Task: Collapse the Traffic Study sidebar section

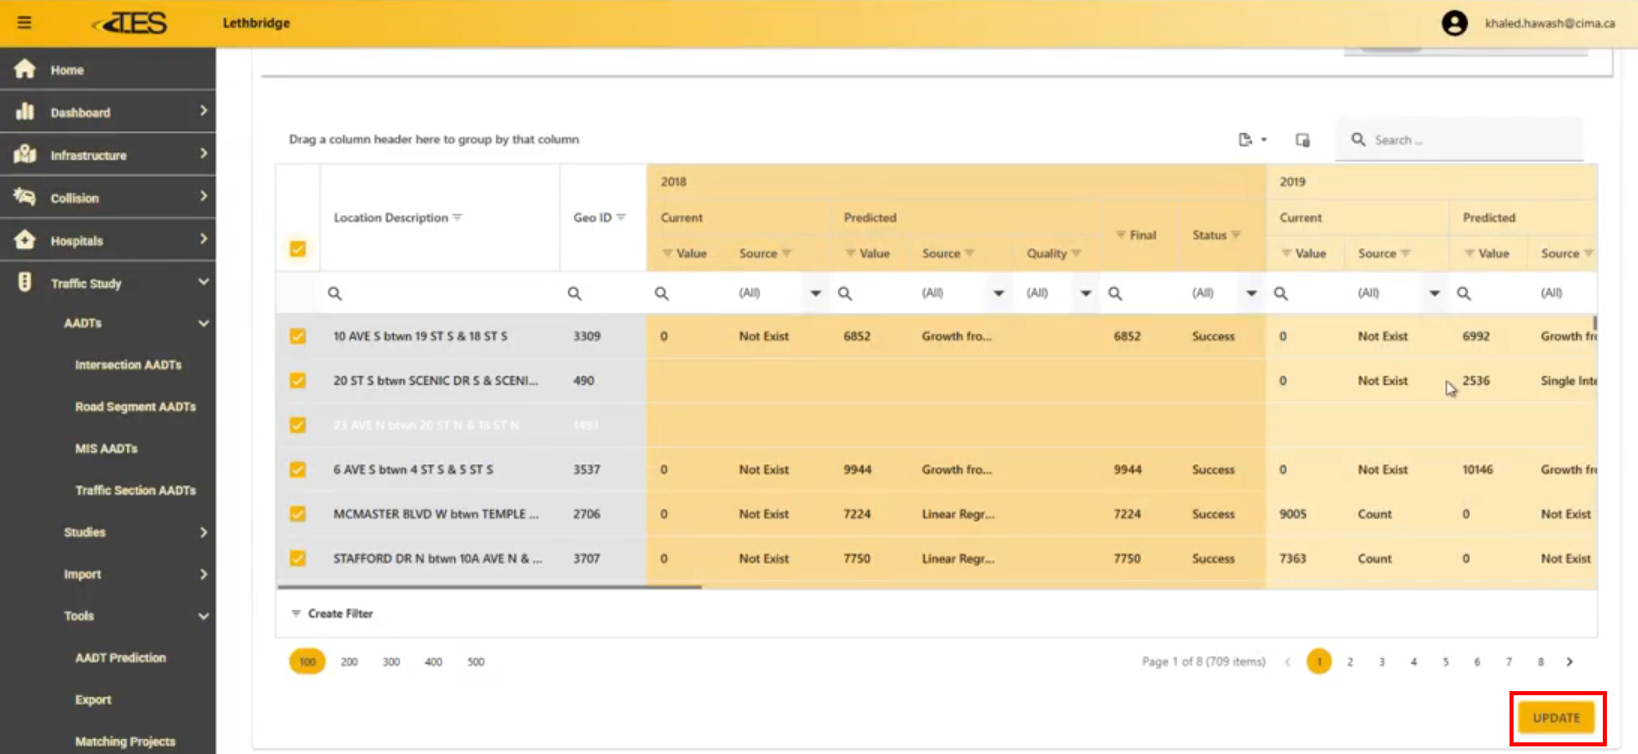Action: (203, 283)
